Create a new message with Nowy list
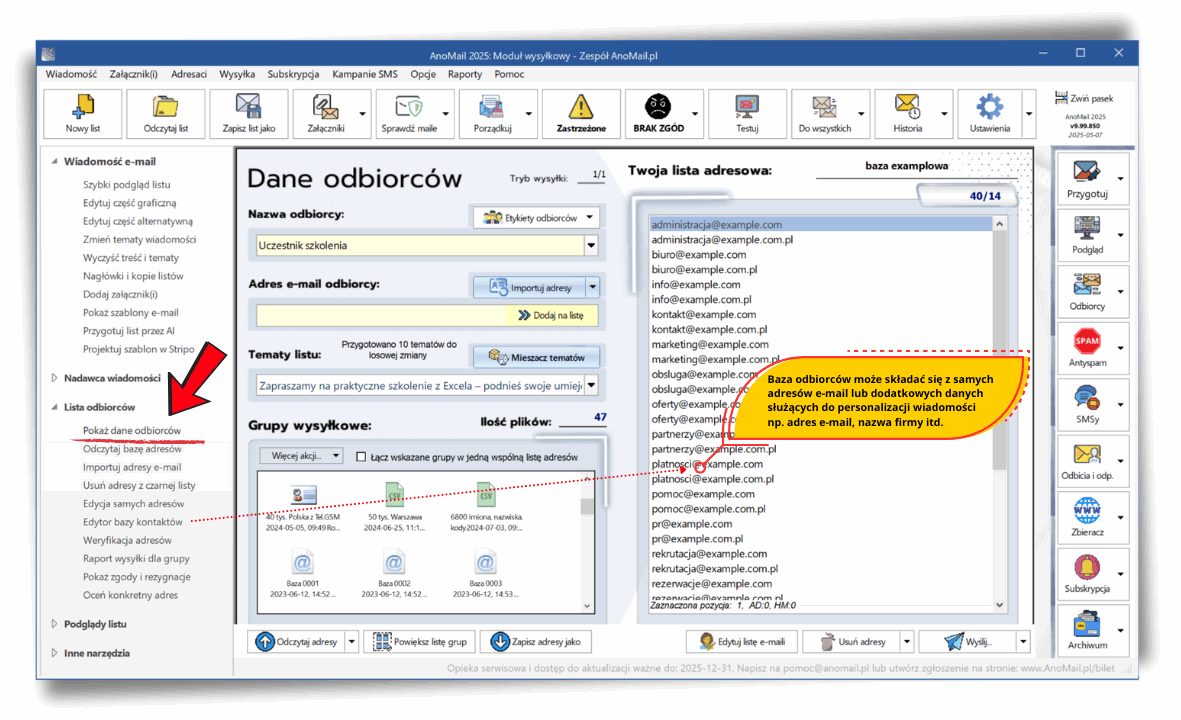 [x=83, y=114]
